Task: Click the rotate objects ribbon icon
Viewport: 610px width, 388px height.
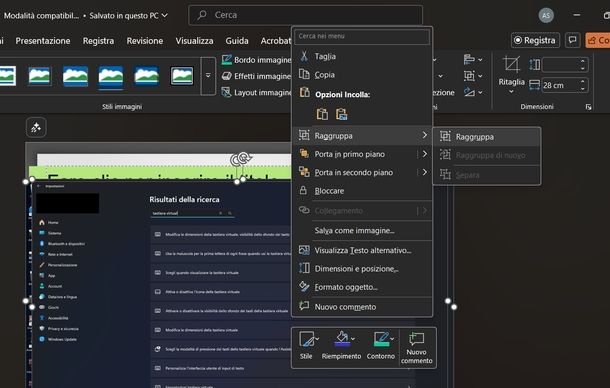Action: coord(469,92)
